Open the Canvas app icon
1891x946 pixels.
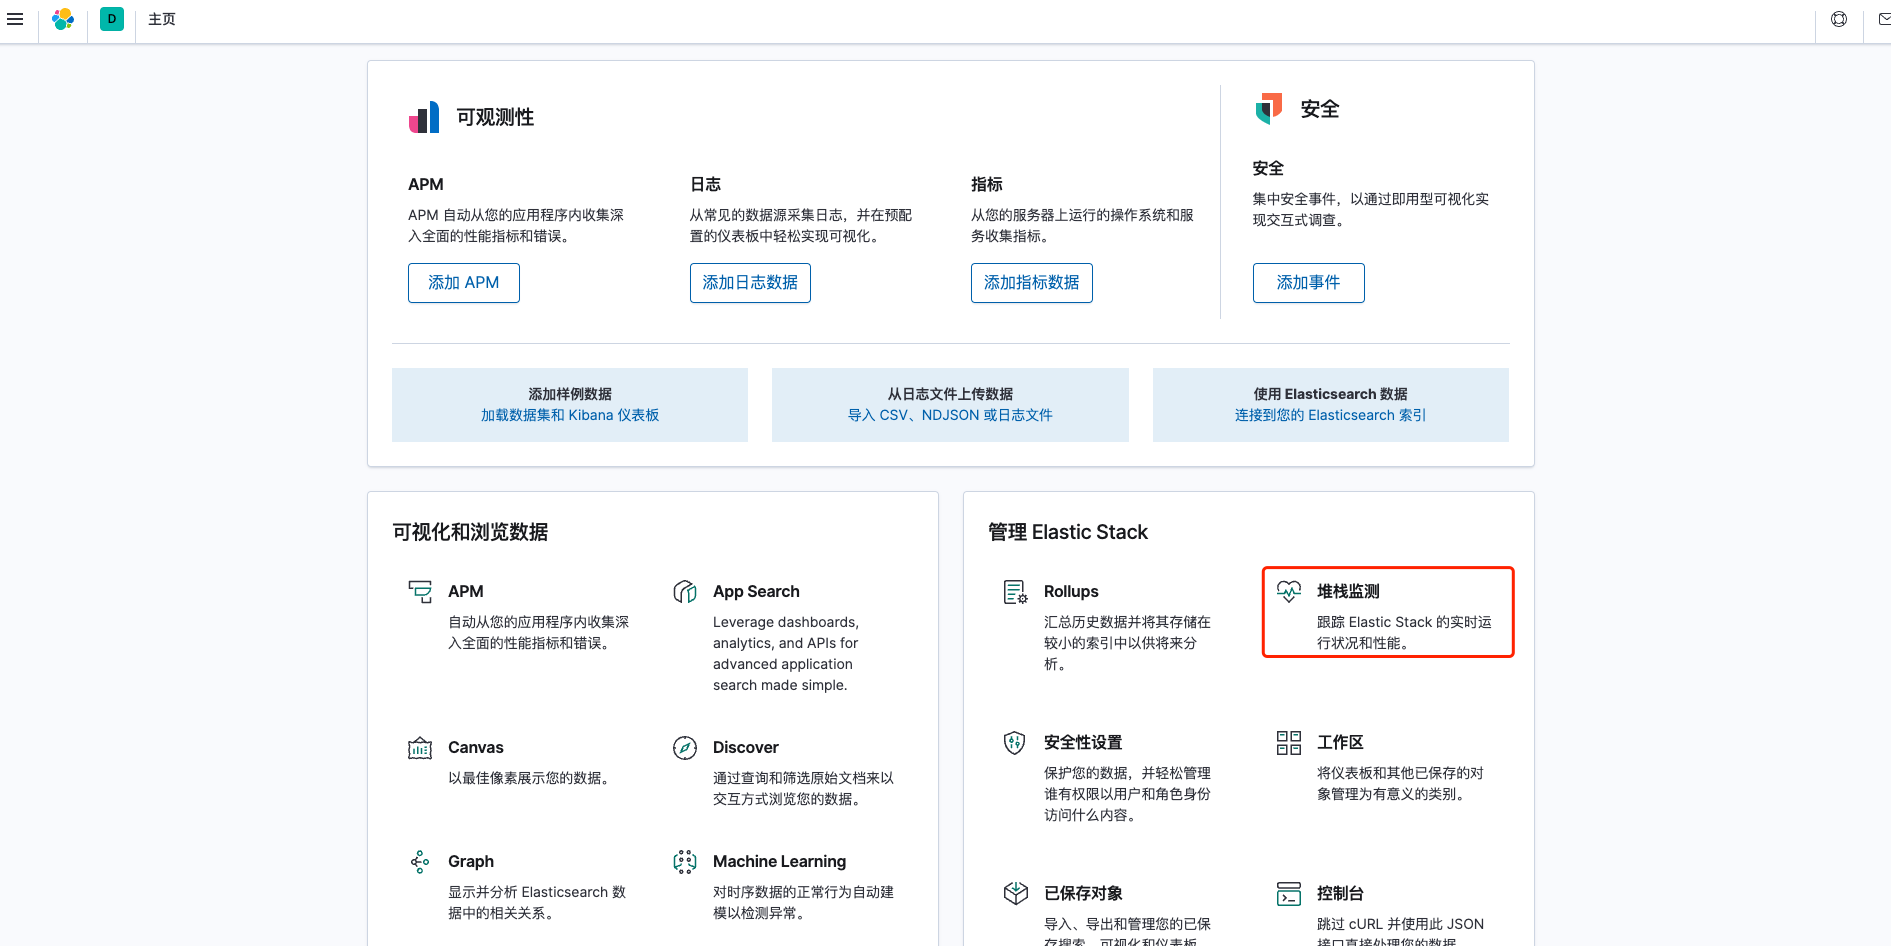click(x=420, y=748)
